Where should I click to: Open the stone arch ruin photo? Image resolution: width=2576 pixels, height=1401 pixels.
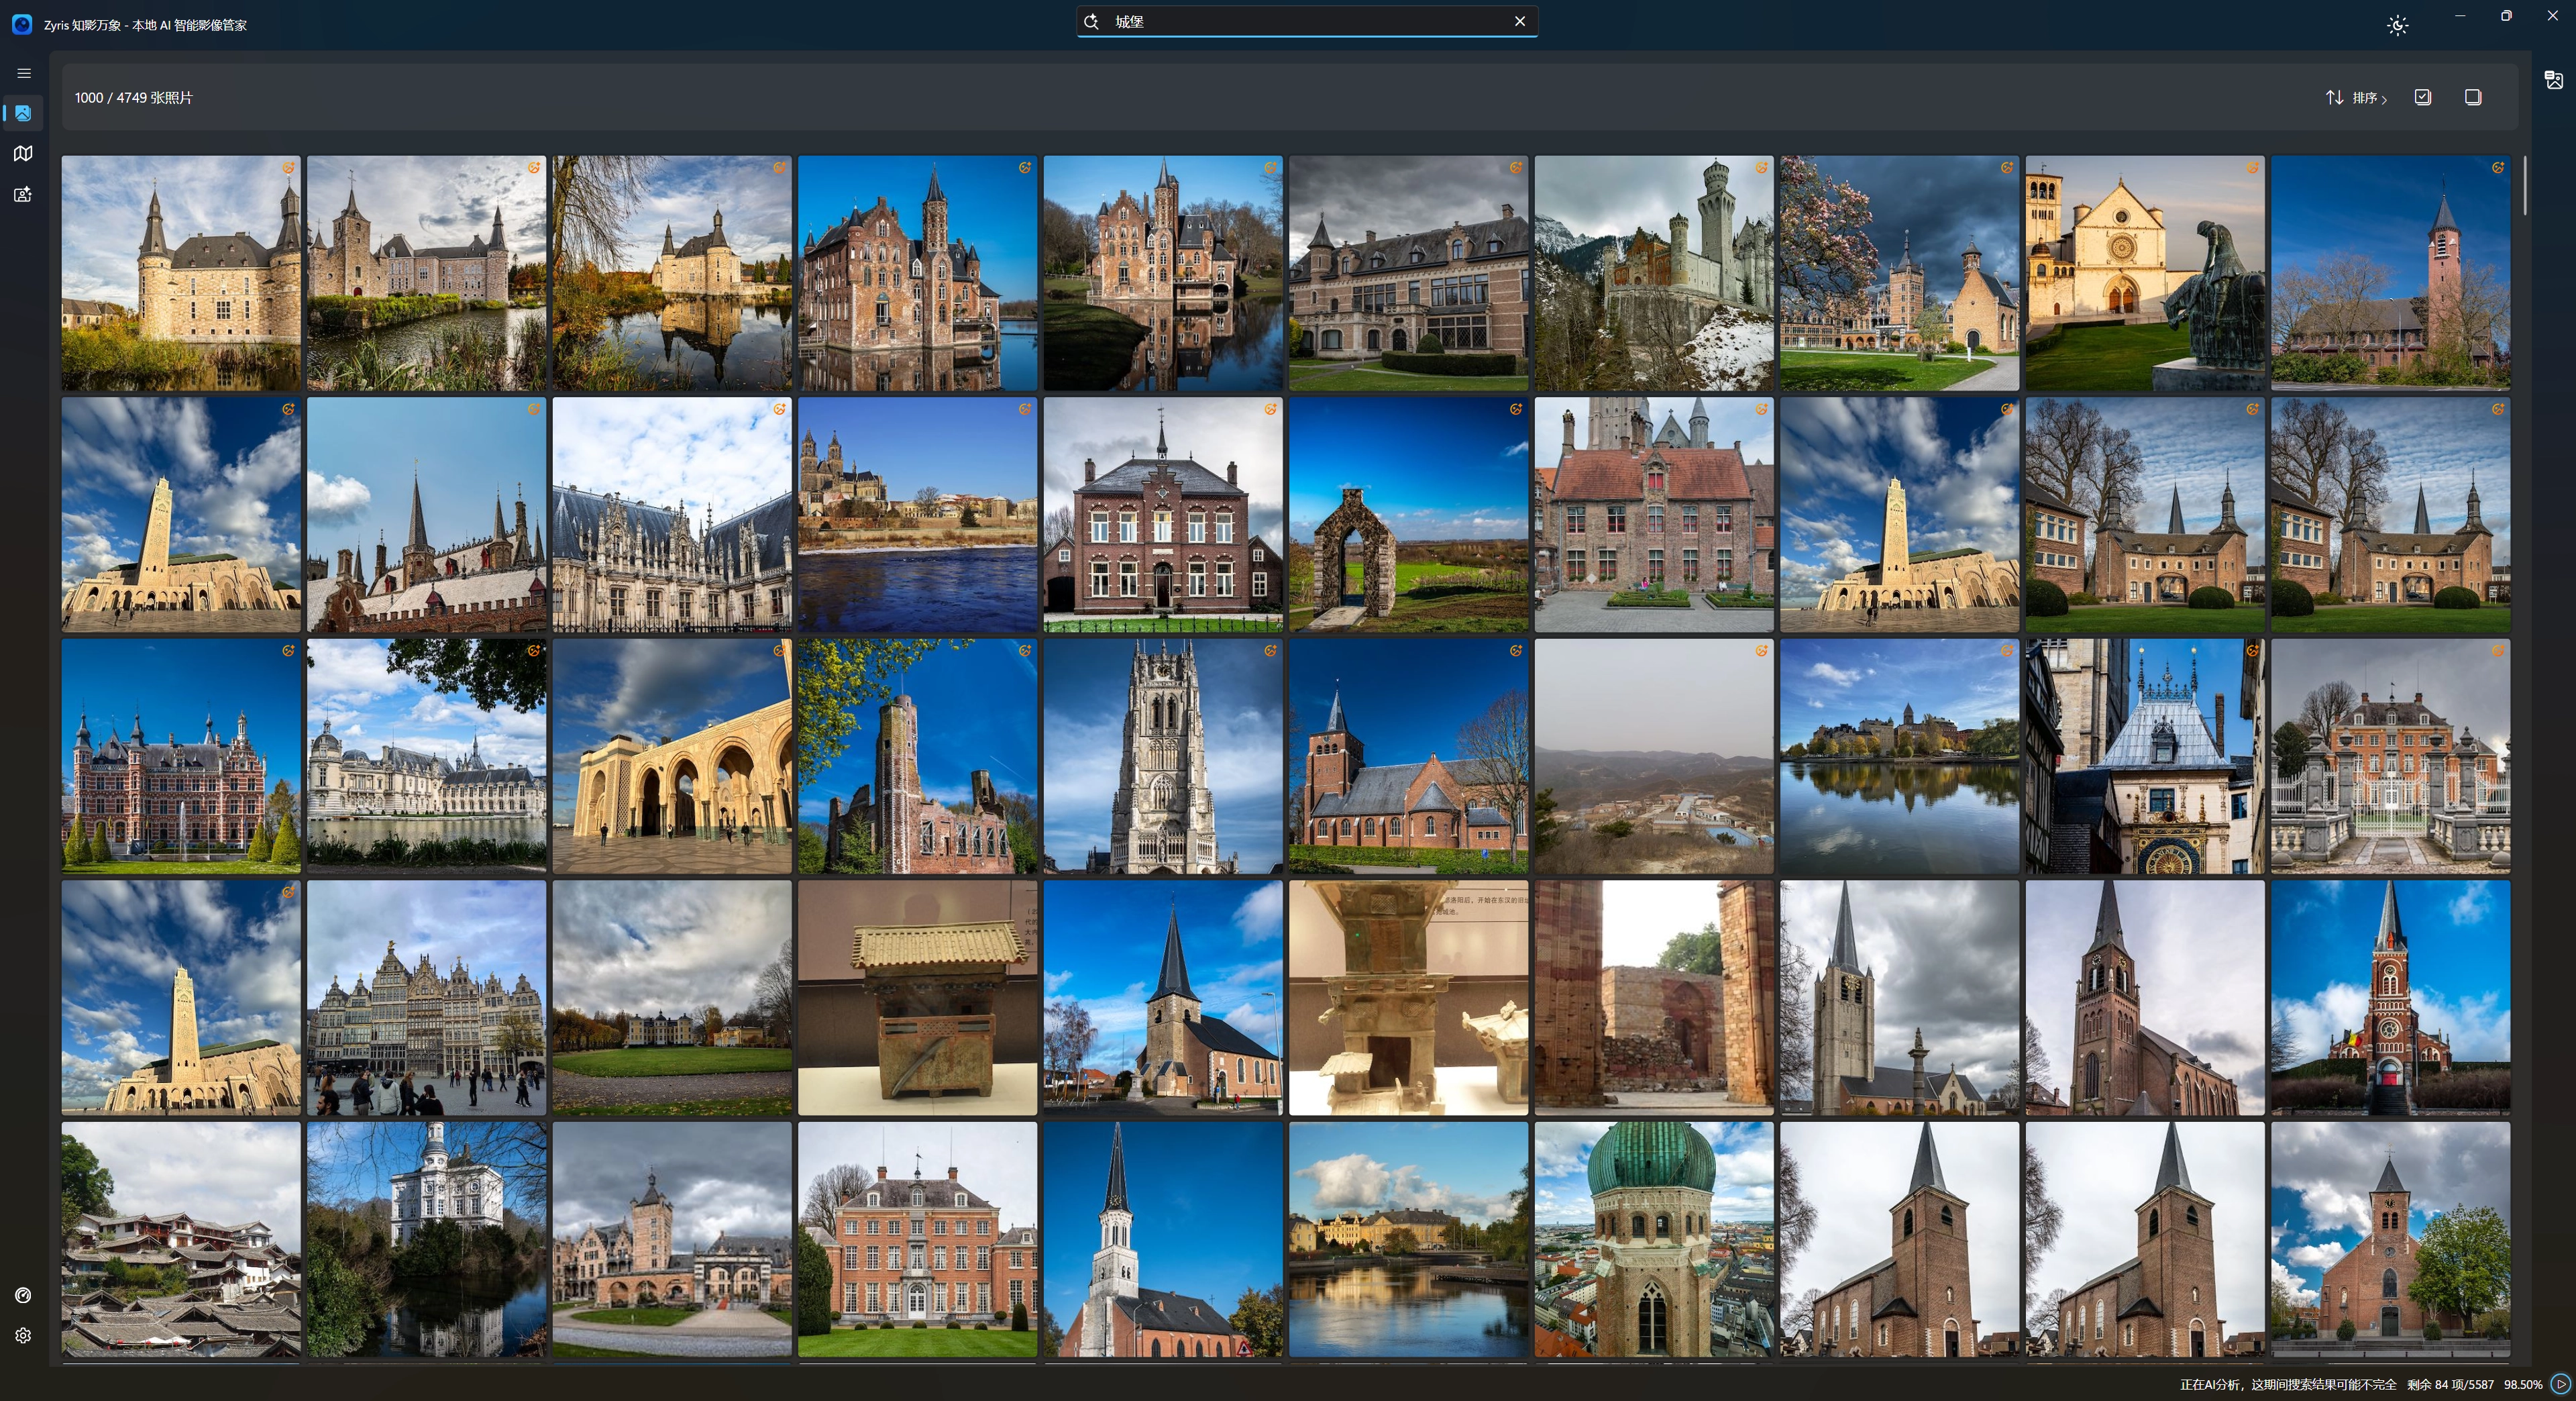[1408, 515]
